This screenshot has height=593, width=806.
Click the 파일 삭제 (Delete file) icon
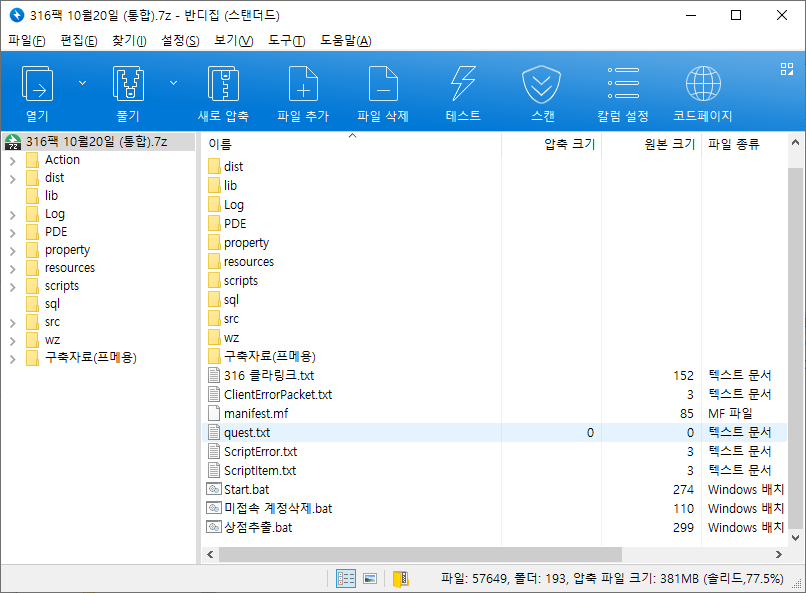tap(383, 84)
